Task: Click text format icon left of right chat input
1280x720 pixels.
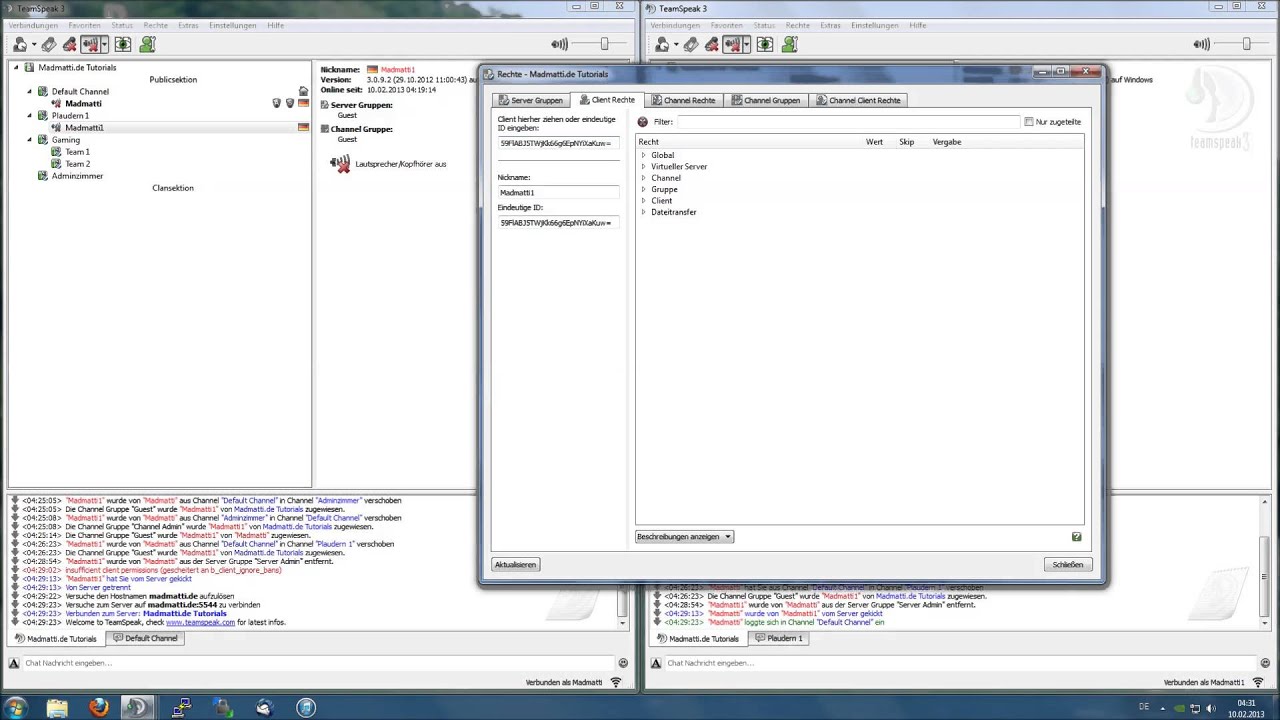Action: pyautogui.click(x=656, y=663)
